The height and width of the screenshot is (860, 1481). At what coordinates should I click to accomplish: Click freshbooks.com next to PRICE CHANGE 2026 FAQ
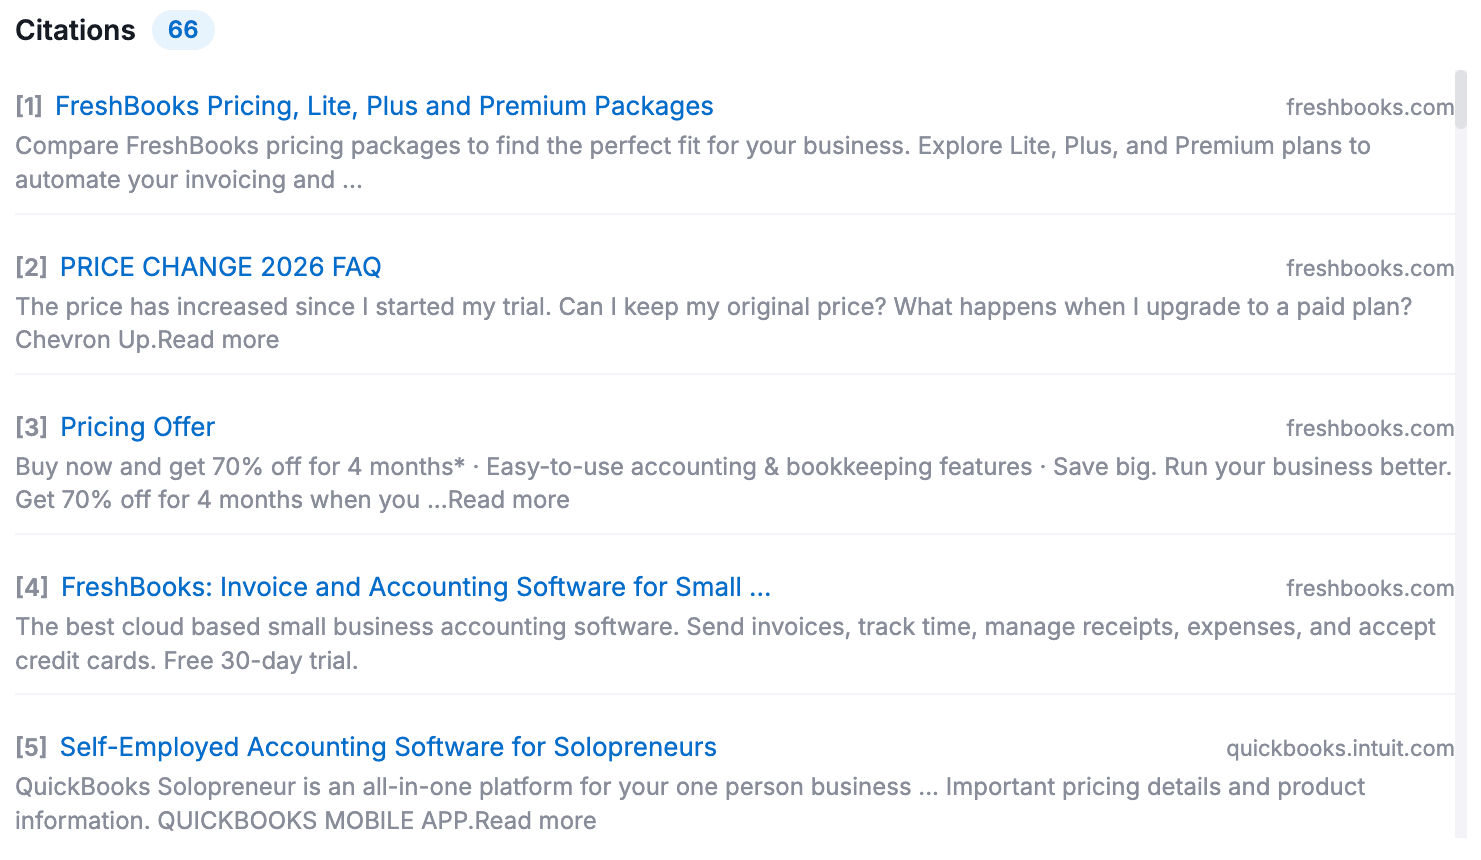[x=1369, y=268]
